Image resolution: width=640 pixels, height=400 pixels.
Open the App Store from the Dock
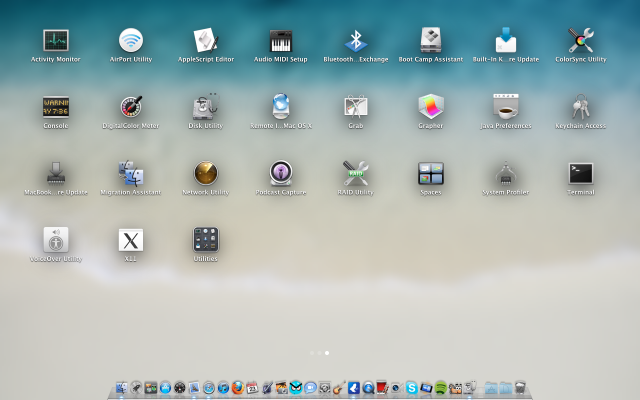tap(165, 387)
